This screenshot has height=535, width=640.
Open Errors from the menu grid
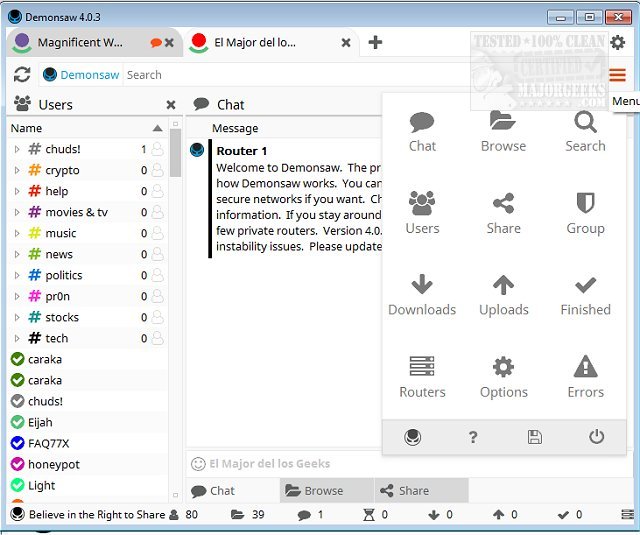click(x=585, y=377)
